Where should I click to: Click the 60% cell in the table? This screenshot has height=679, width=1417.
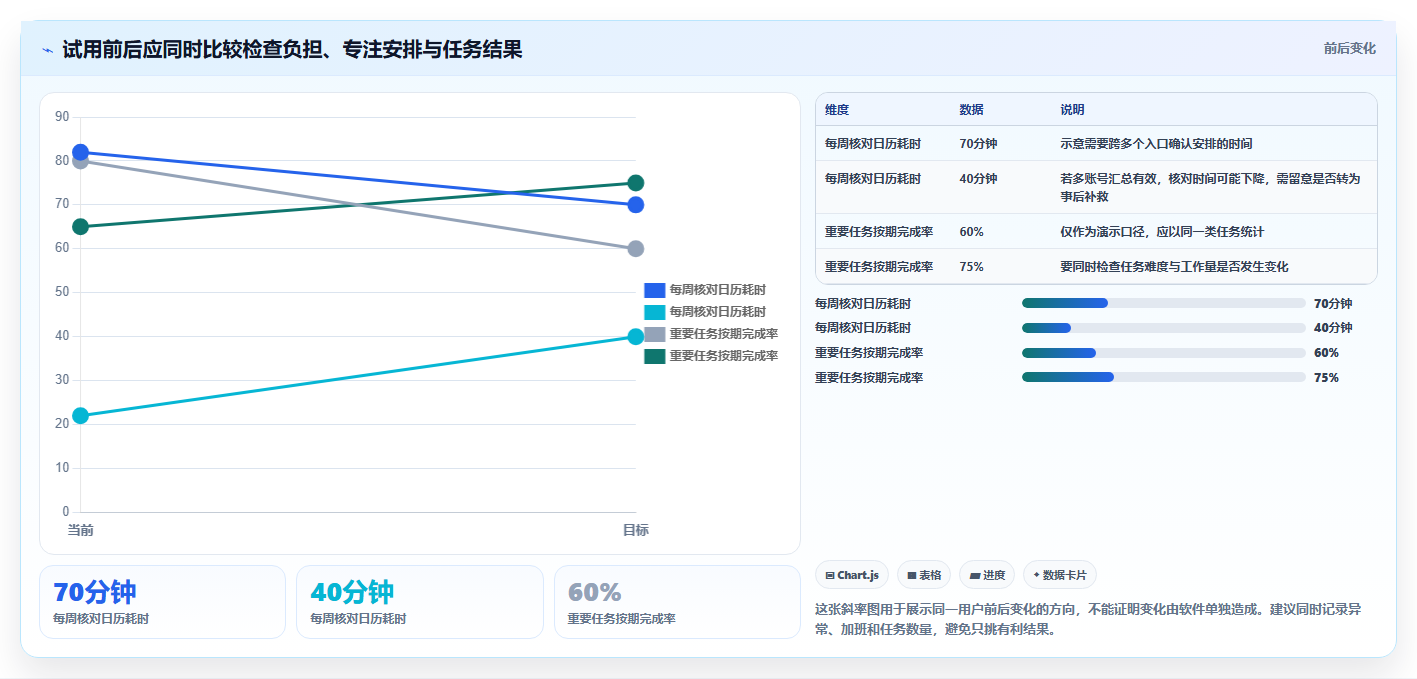(x=971, y=232)
